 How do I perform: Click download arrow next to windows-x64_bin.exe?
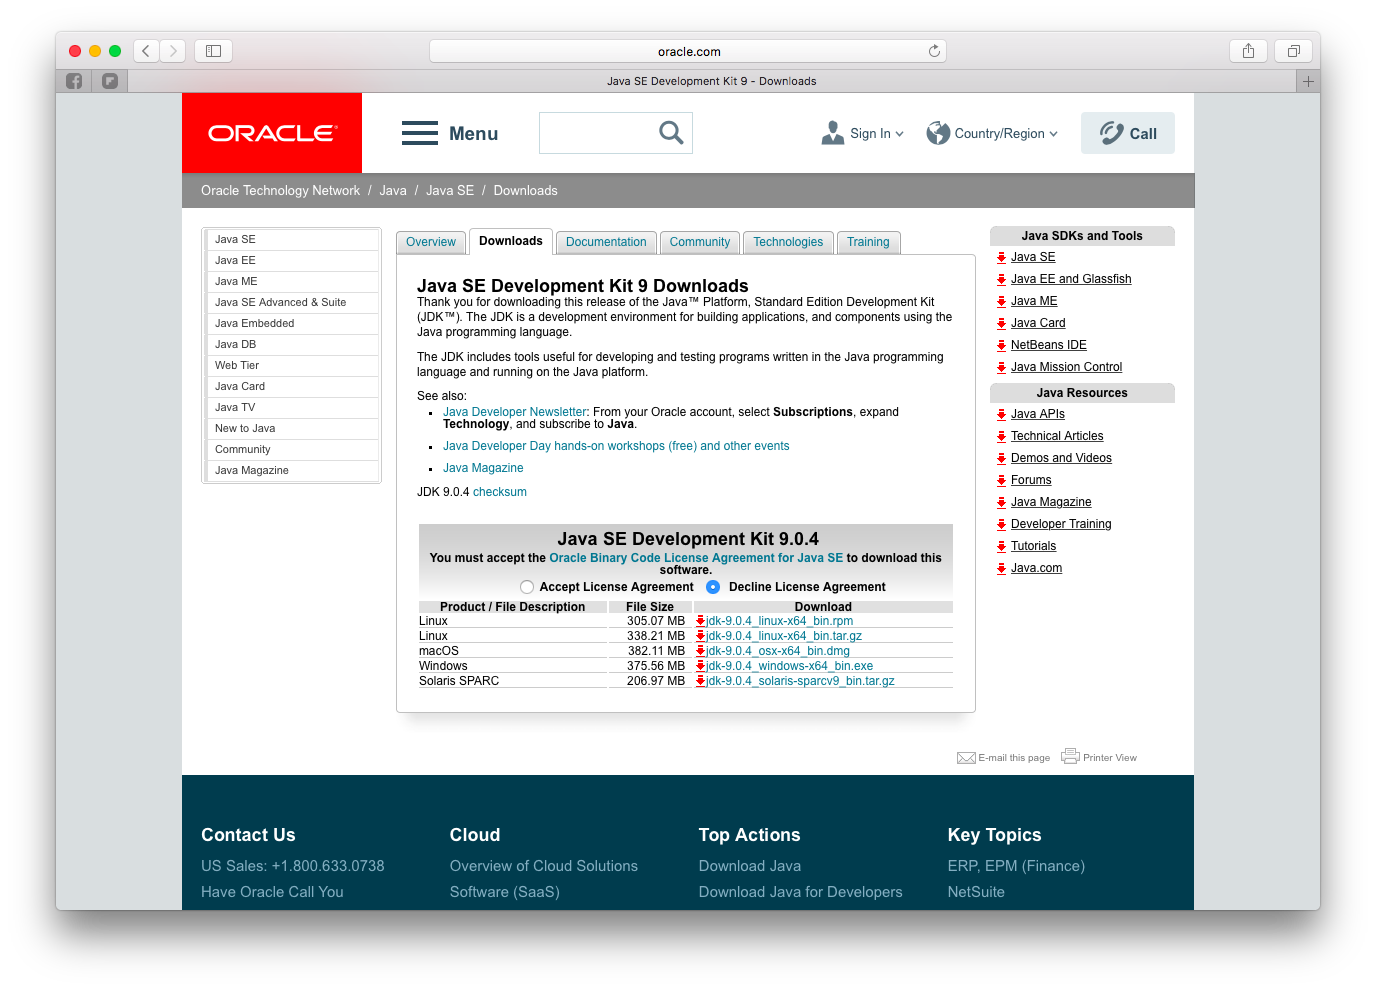click(x=701, y=666)
